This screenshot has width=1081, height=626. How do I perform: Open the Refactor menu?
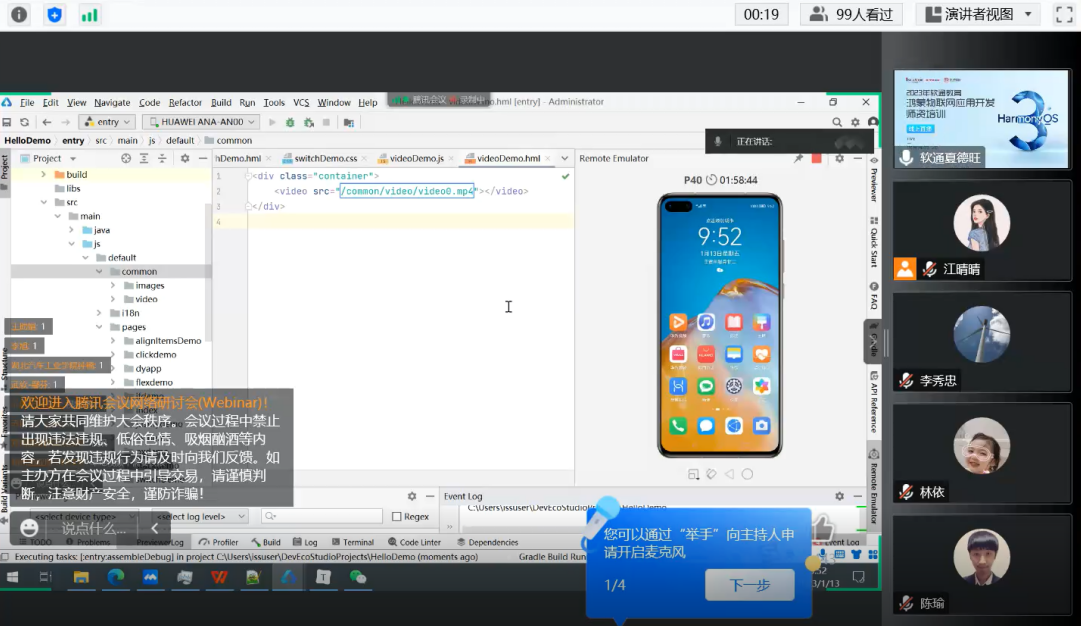[185, 102]
